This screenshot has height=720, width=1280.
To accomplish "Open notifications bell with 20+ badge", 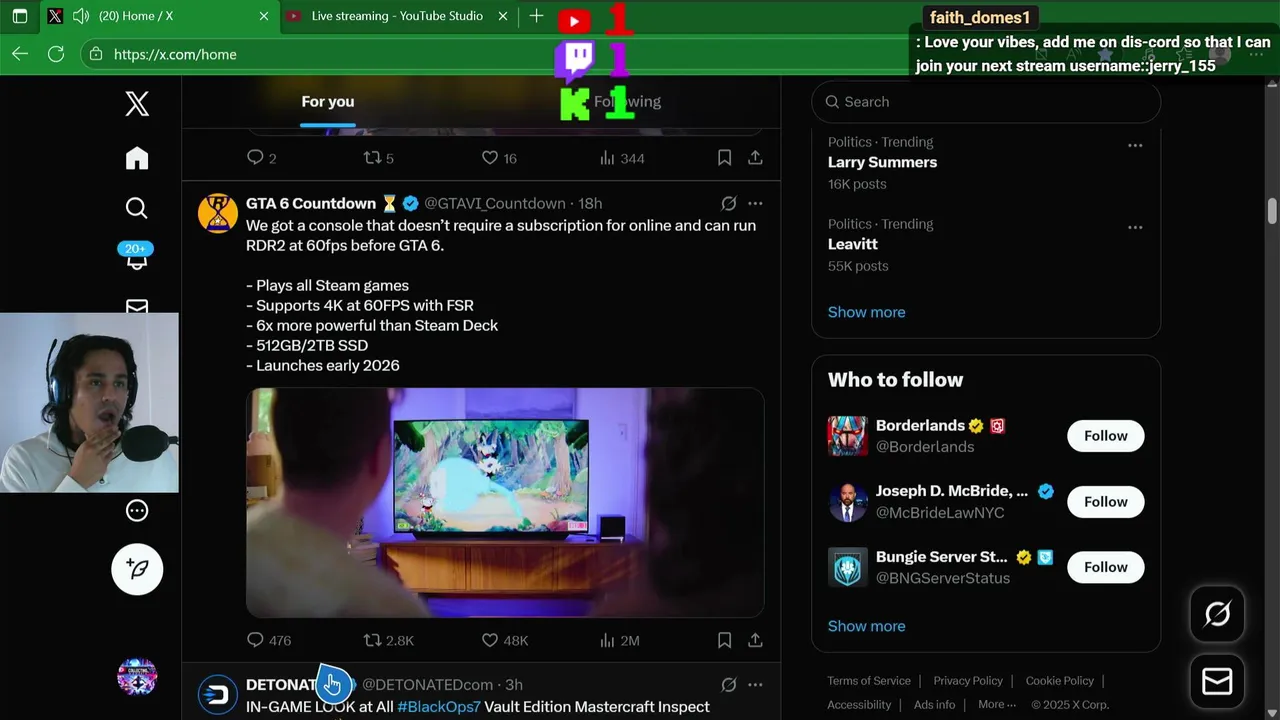I will click(x=137, y=256).
